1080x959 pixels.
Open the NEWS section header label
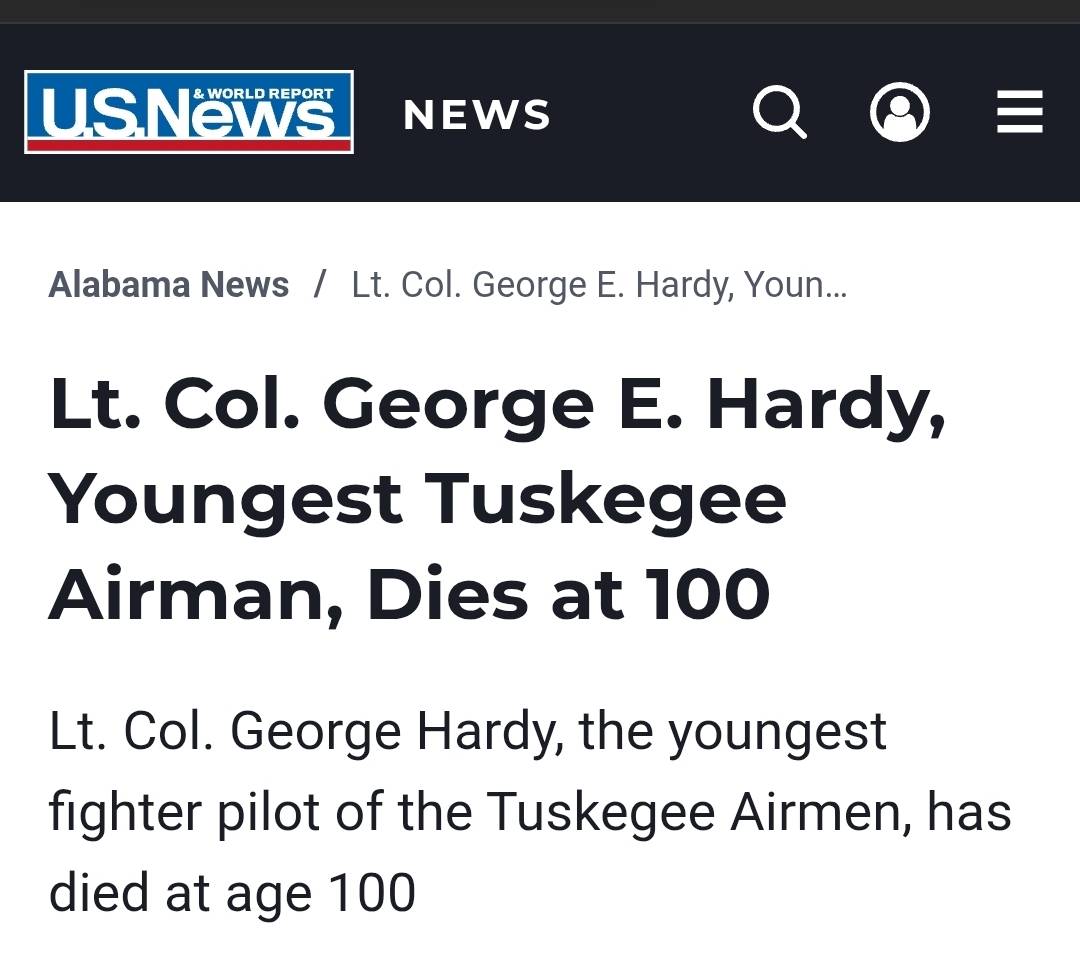(476, 115)
